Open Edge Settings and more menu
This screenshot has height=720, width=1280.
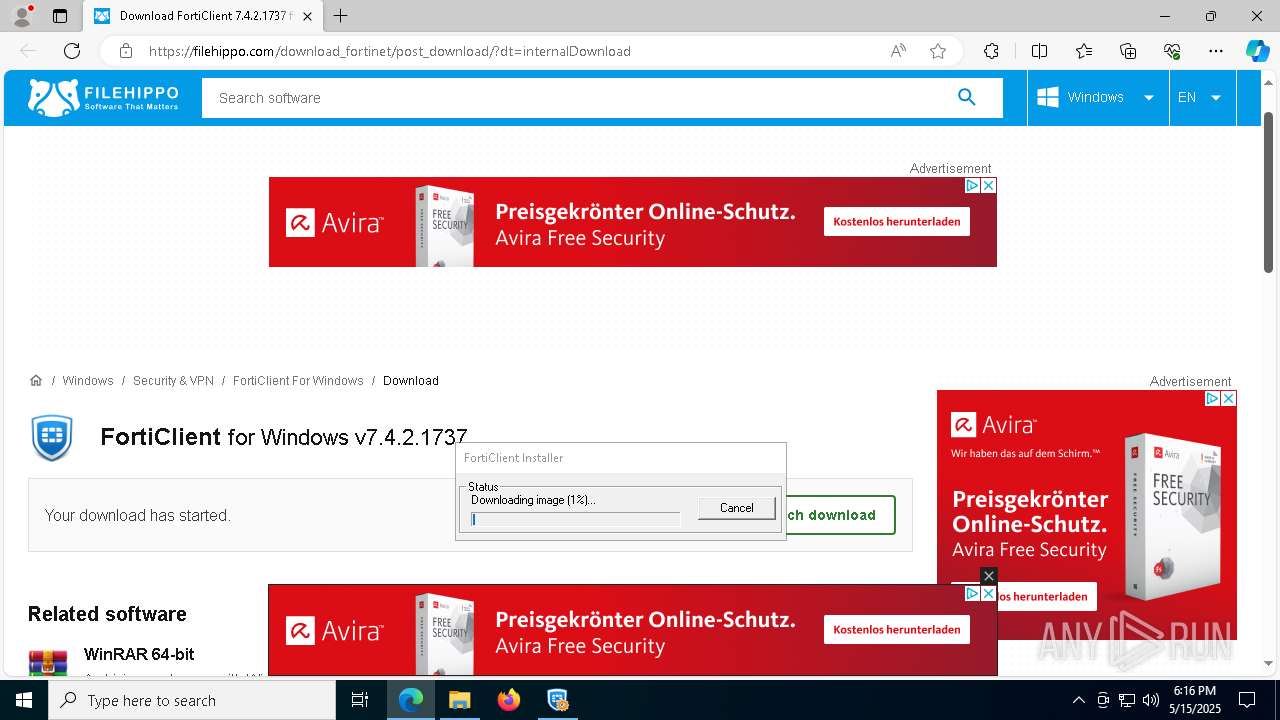pyautogui.click(x=1216, y=51)
